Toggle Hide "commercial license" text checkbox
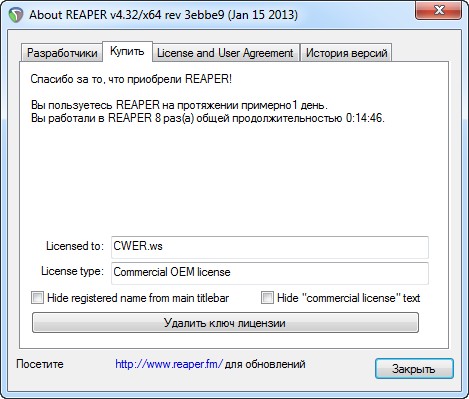This screenshot has width=469, height=399. coord(267,297)
